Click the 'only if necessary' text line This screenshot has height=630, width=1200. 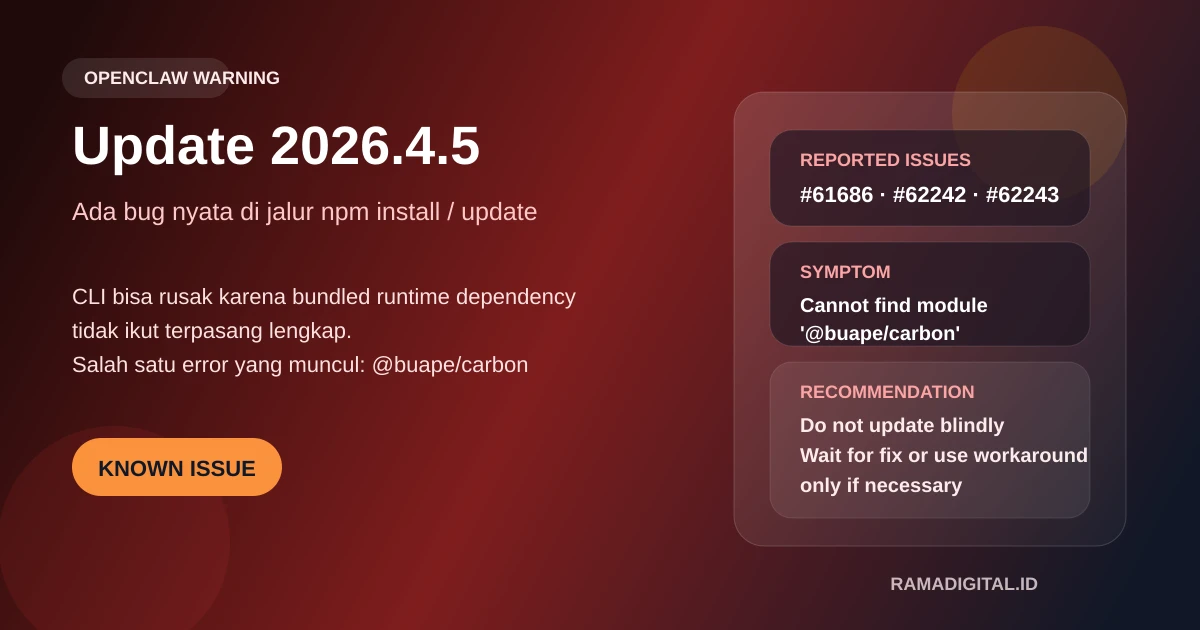[x=880, y=485]
